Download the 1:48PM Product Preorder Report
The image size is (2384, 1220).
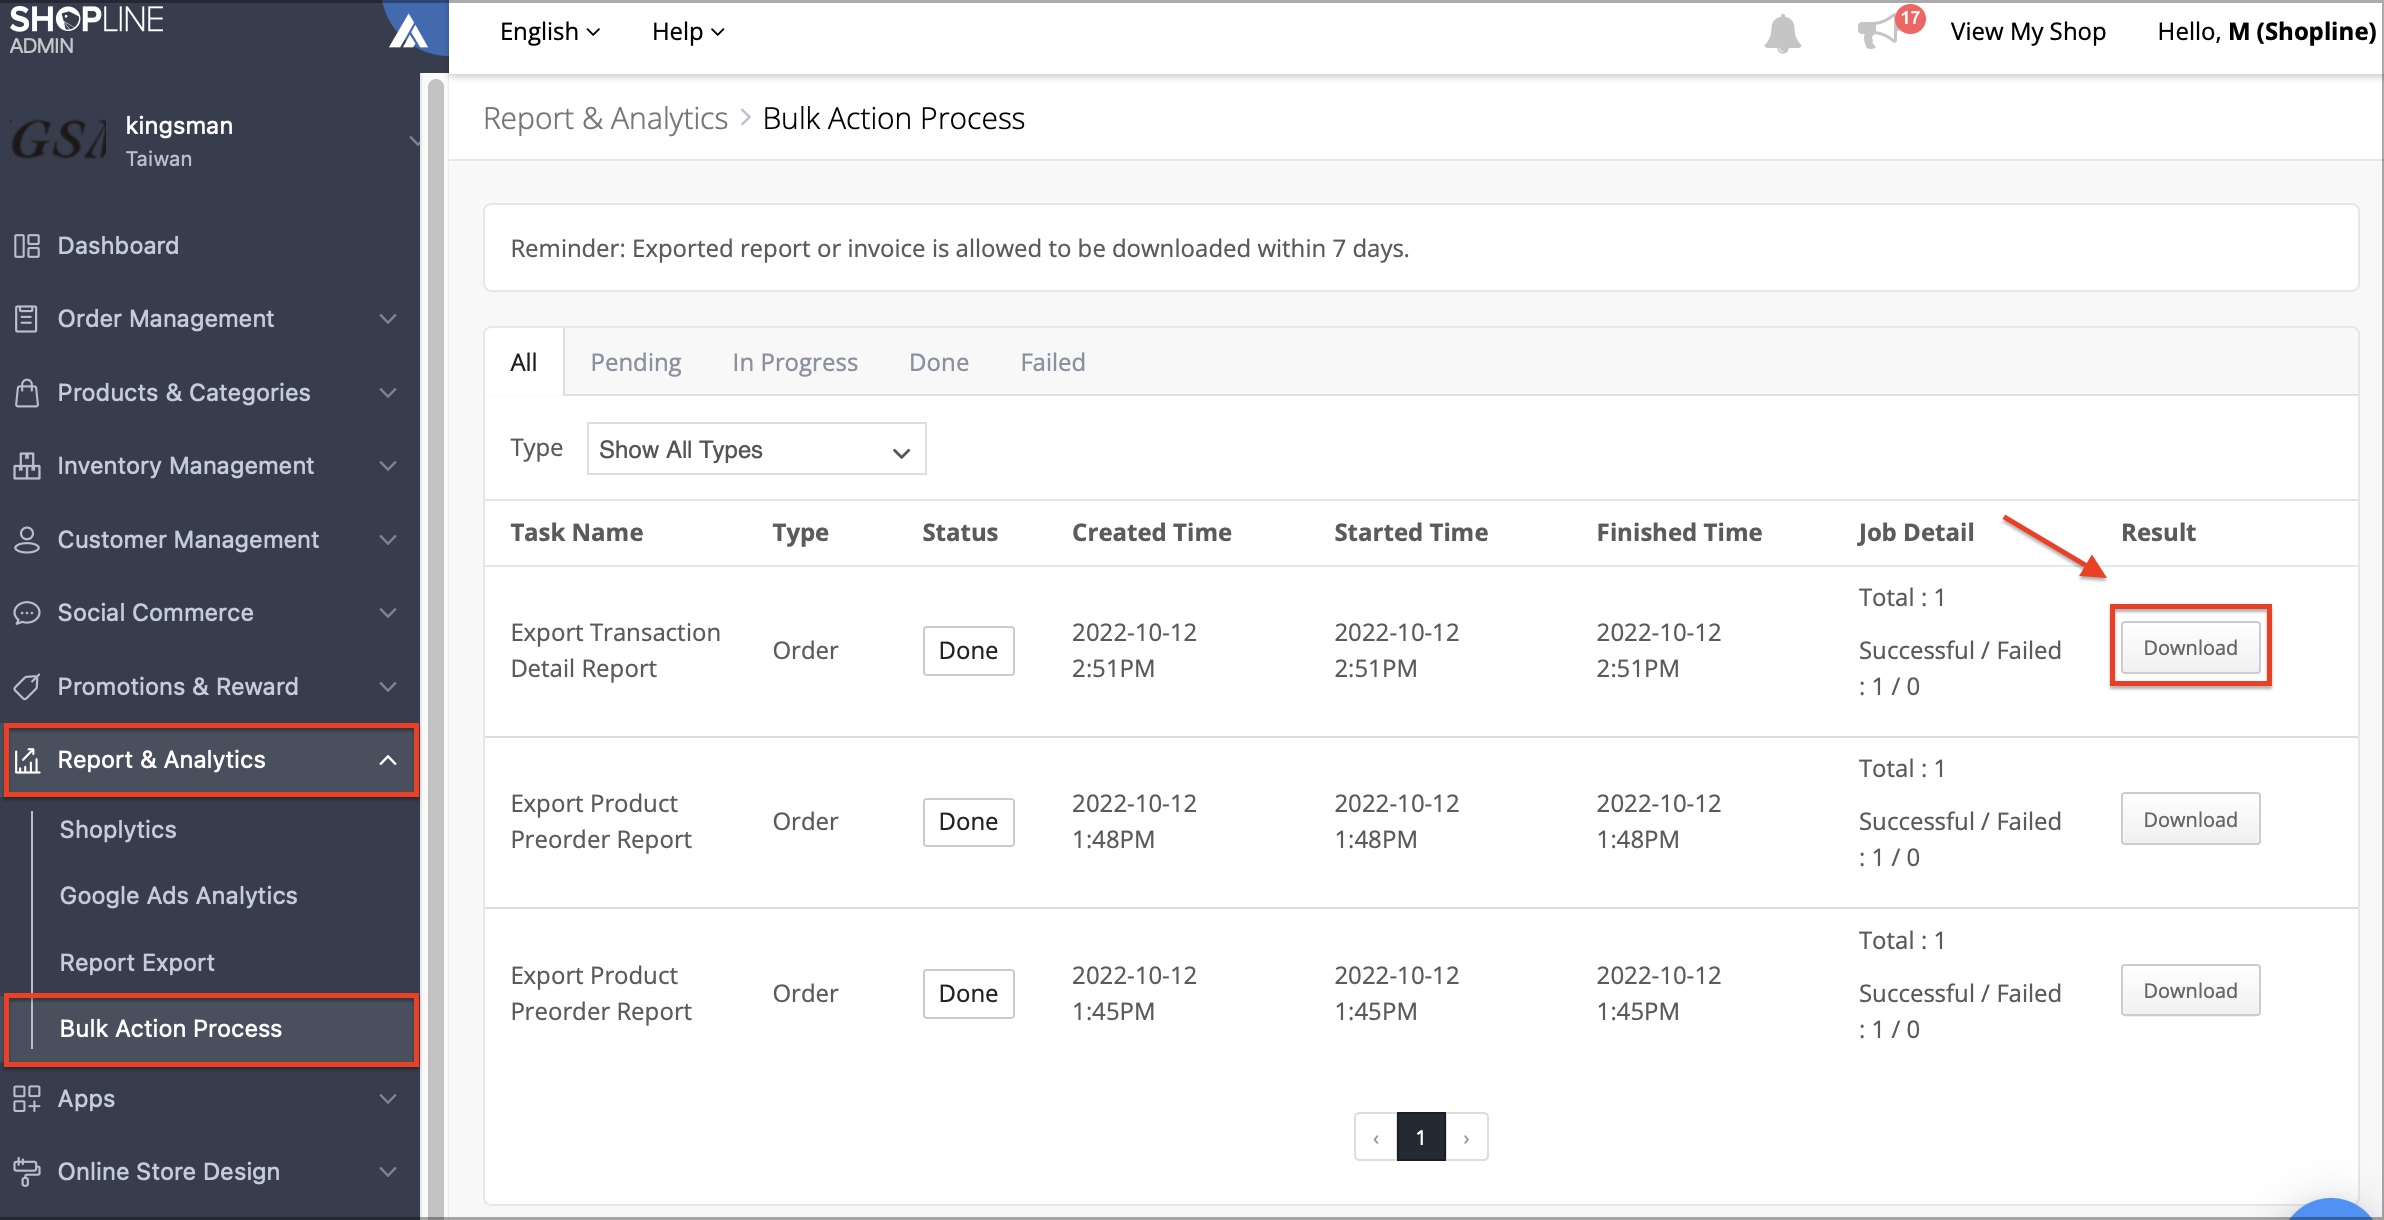[2190, 820]
